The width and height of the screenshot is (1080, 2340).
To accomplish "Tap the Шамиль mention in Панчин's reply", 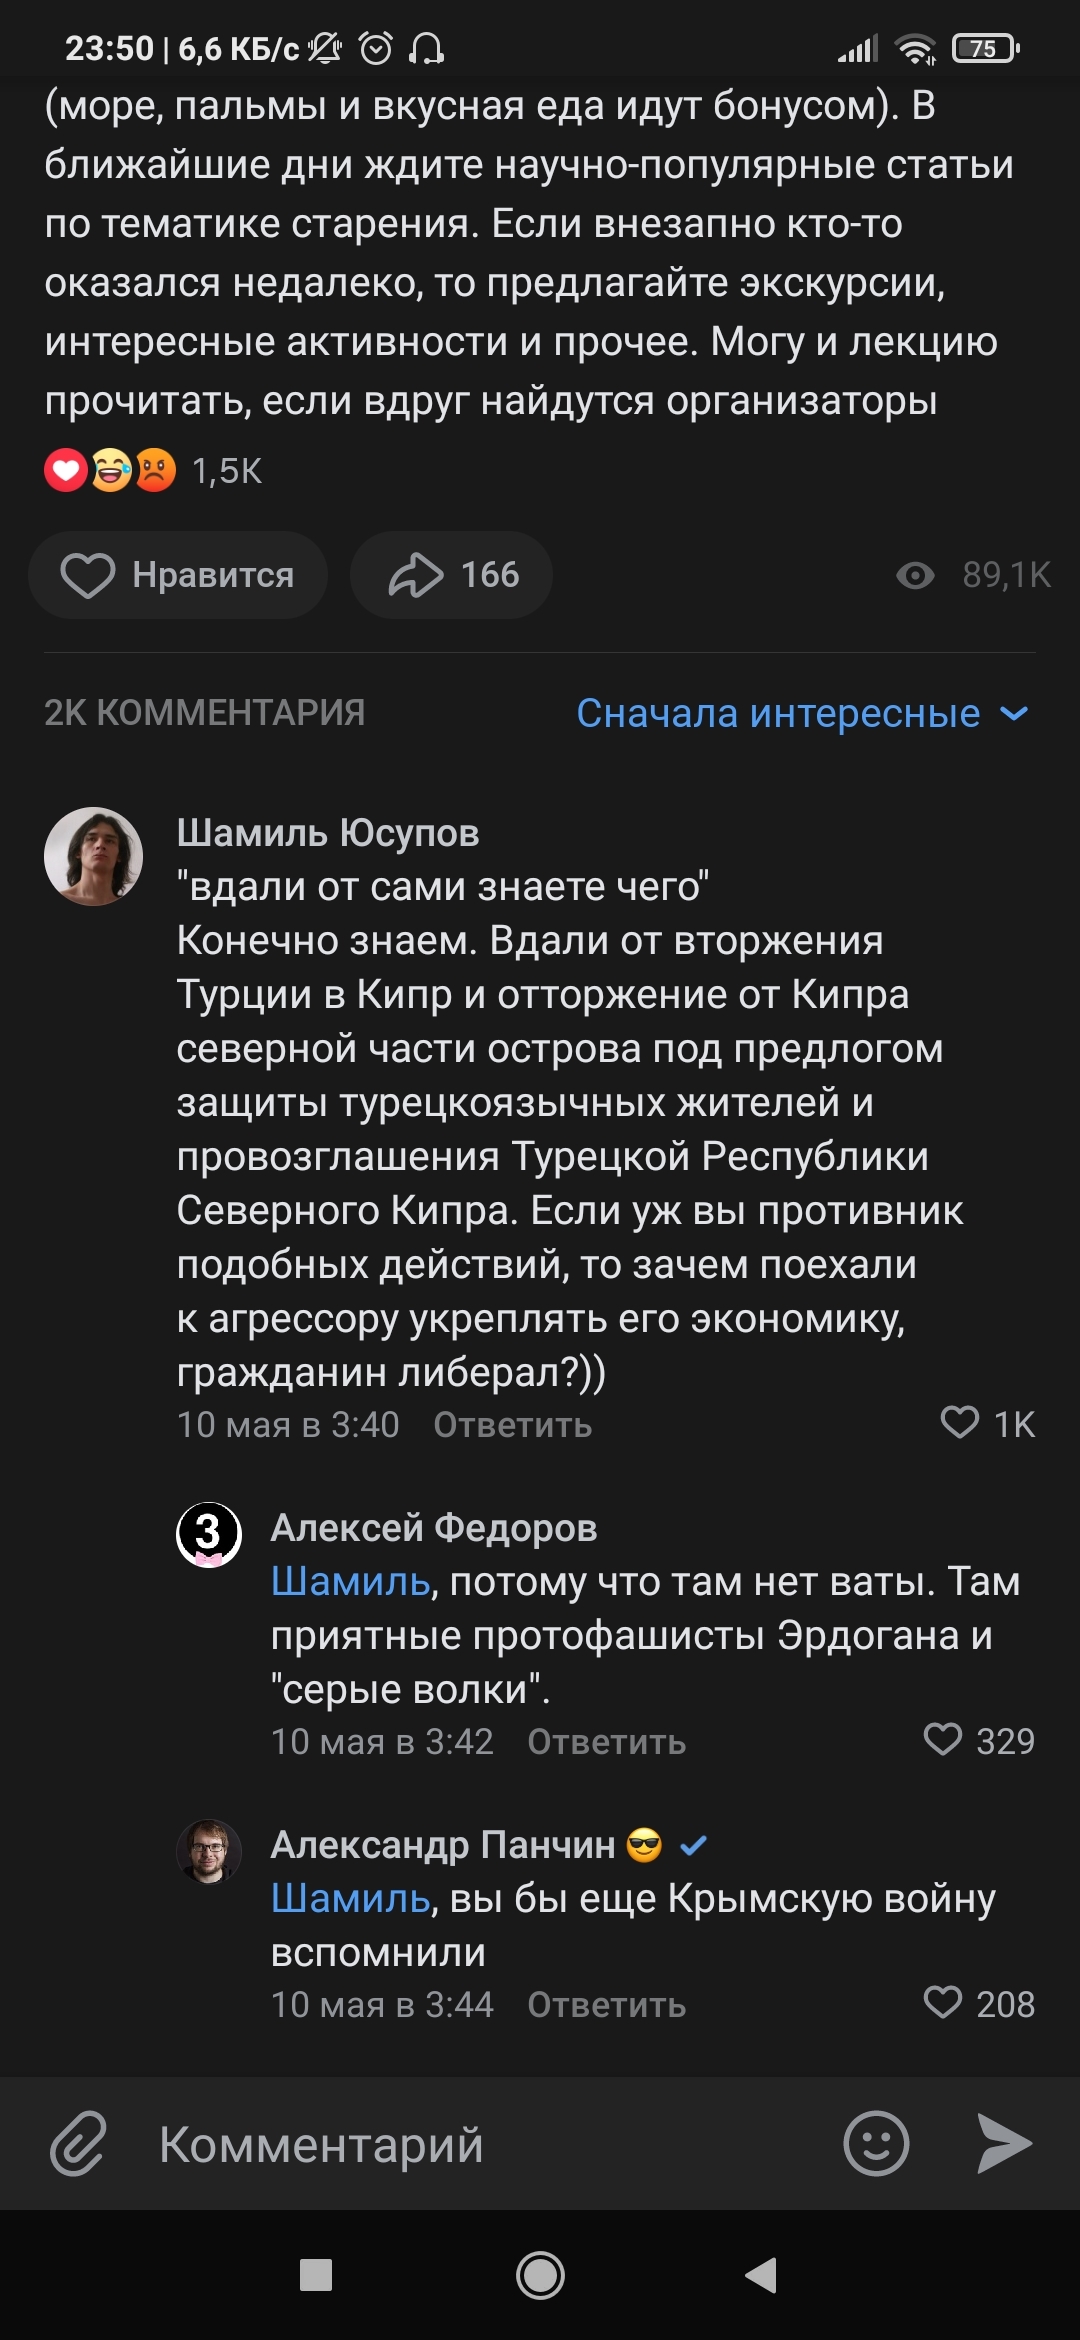I will tap(350, 1898).
